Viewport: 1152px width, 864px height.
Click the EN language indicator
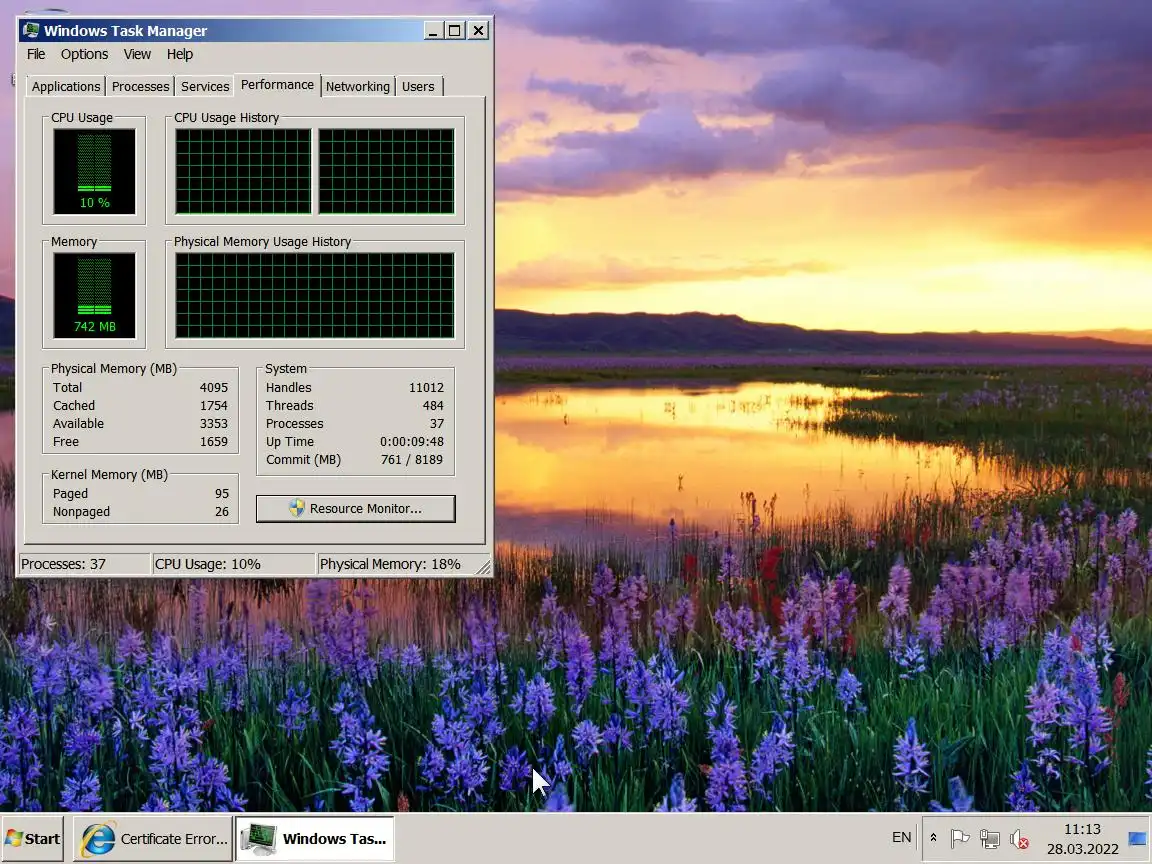click(901, 838)
